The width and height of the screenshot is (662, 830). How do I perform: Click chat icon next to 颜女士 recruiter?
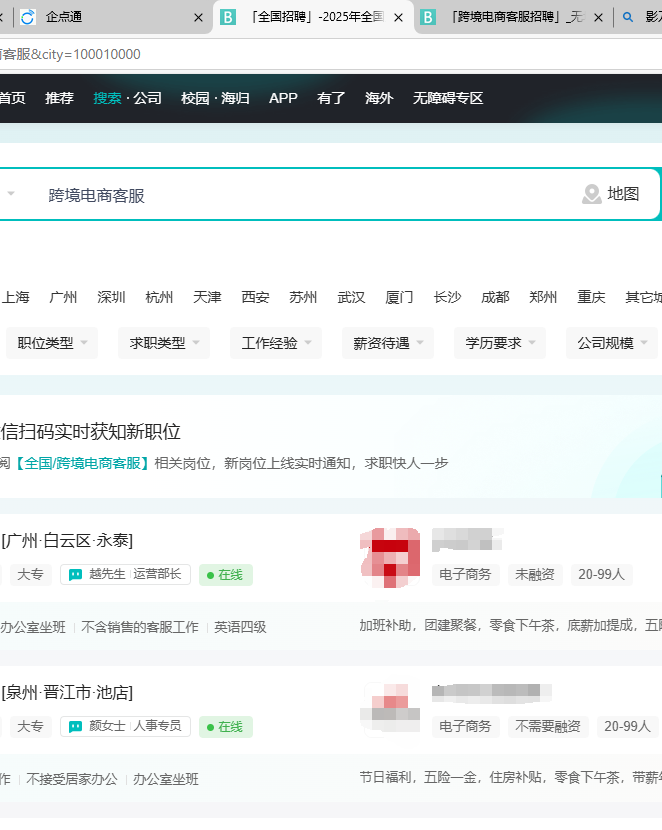[76, 726]
